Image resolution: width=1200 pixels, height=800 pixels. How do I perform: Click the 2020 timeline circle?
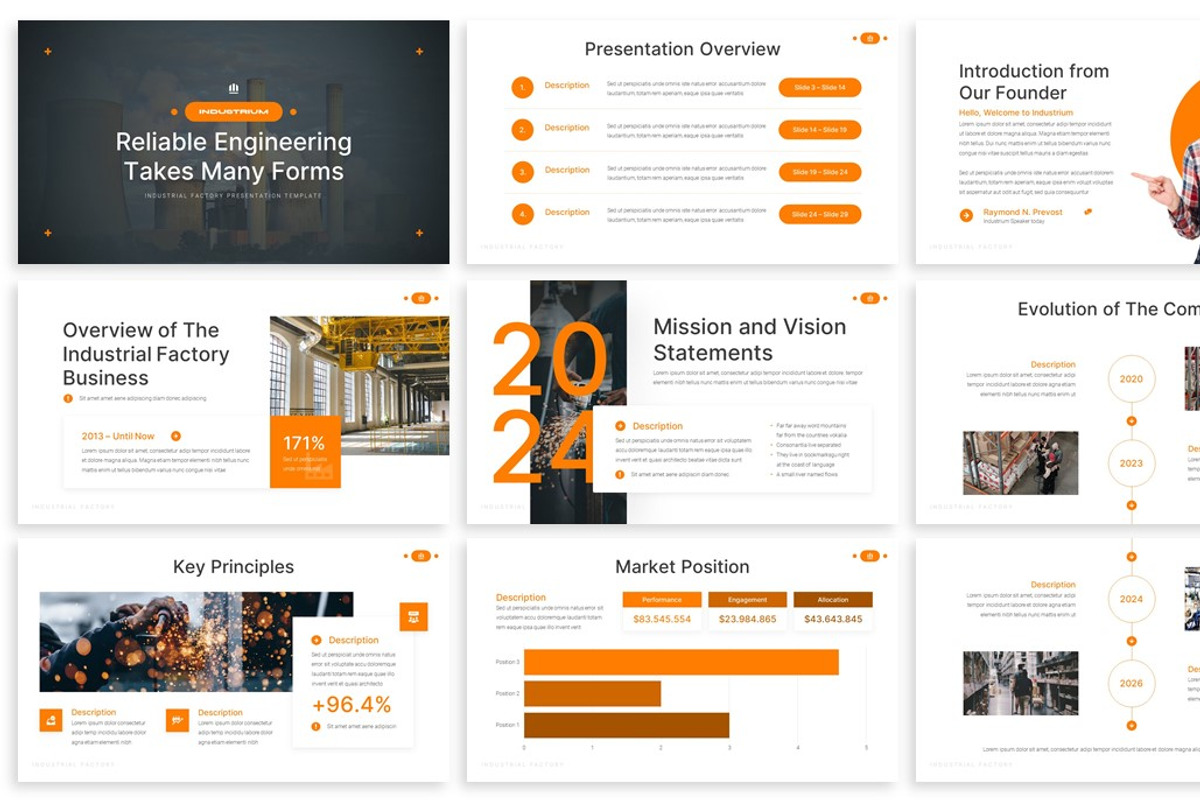pyautogui.click(x=1131, y=379)
